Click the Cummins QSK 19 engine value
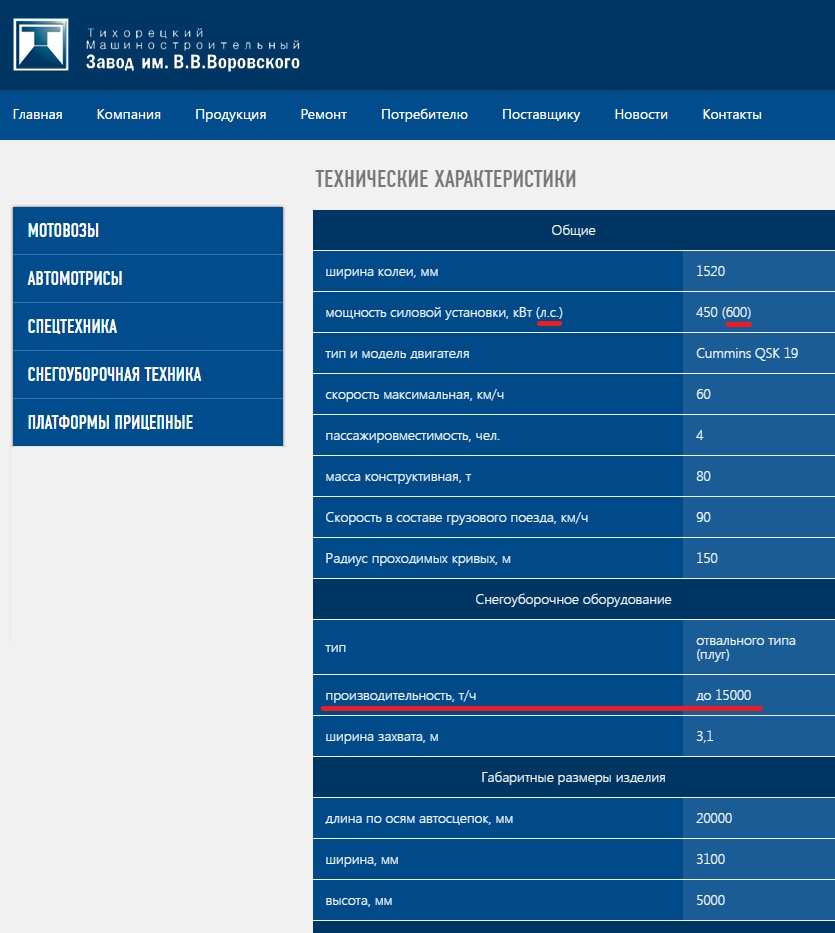The image size is (835, 933). pos(746,353)
